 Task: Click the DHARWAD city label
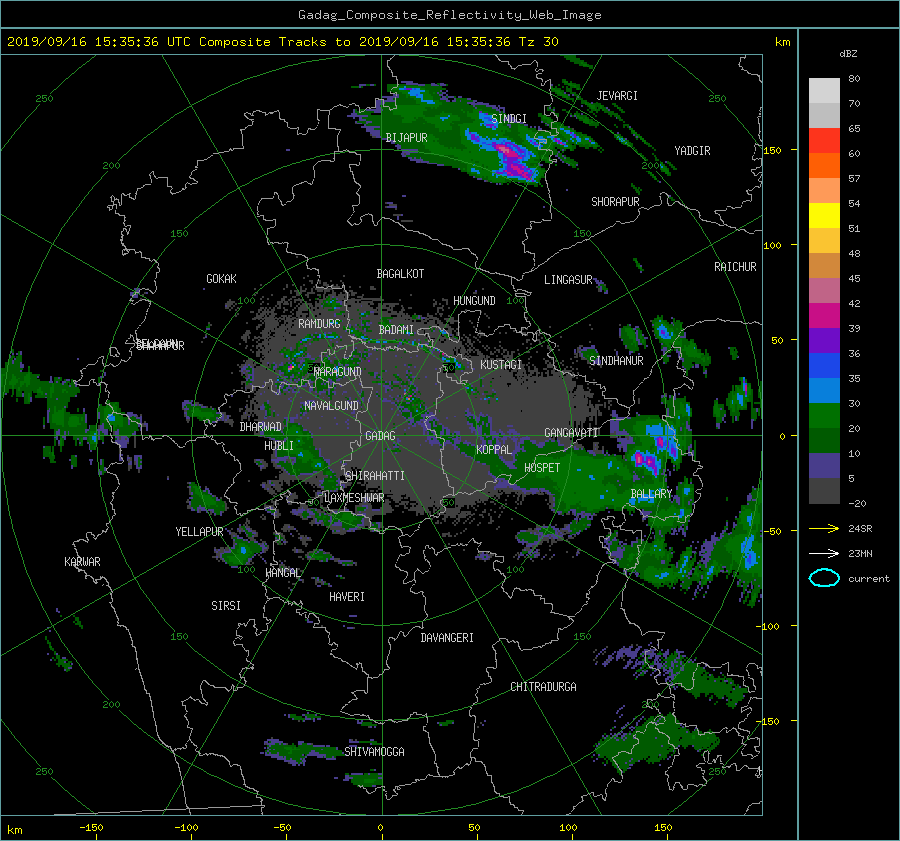[261, 427]
